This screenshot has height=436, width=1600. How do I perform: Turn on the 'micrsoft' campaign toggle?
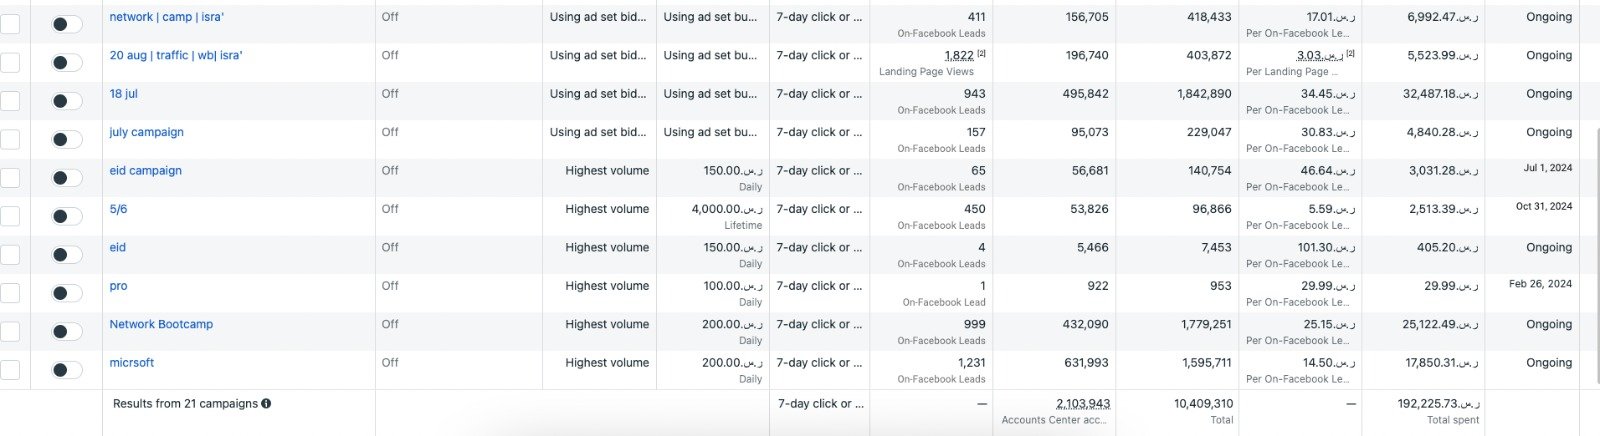pyautogui.click(x=67, y=370)
